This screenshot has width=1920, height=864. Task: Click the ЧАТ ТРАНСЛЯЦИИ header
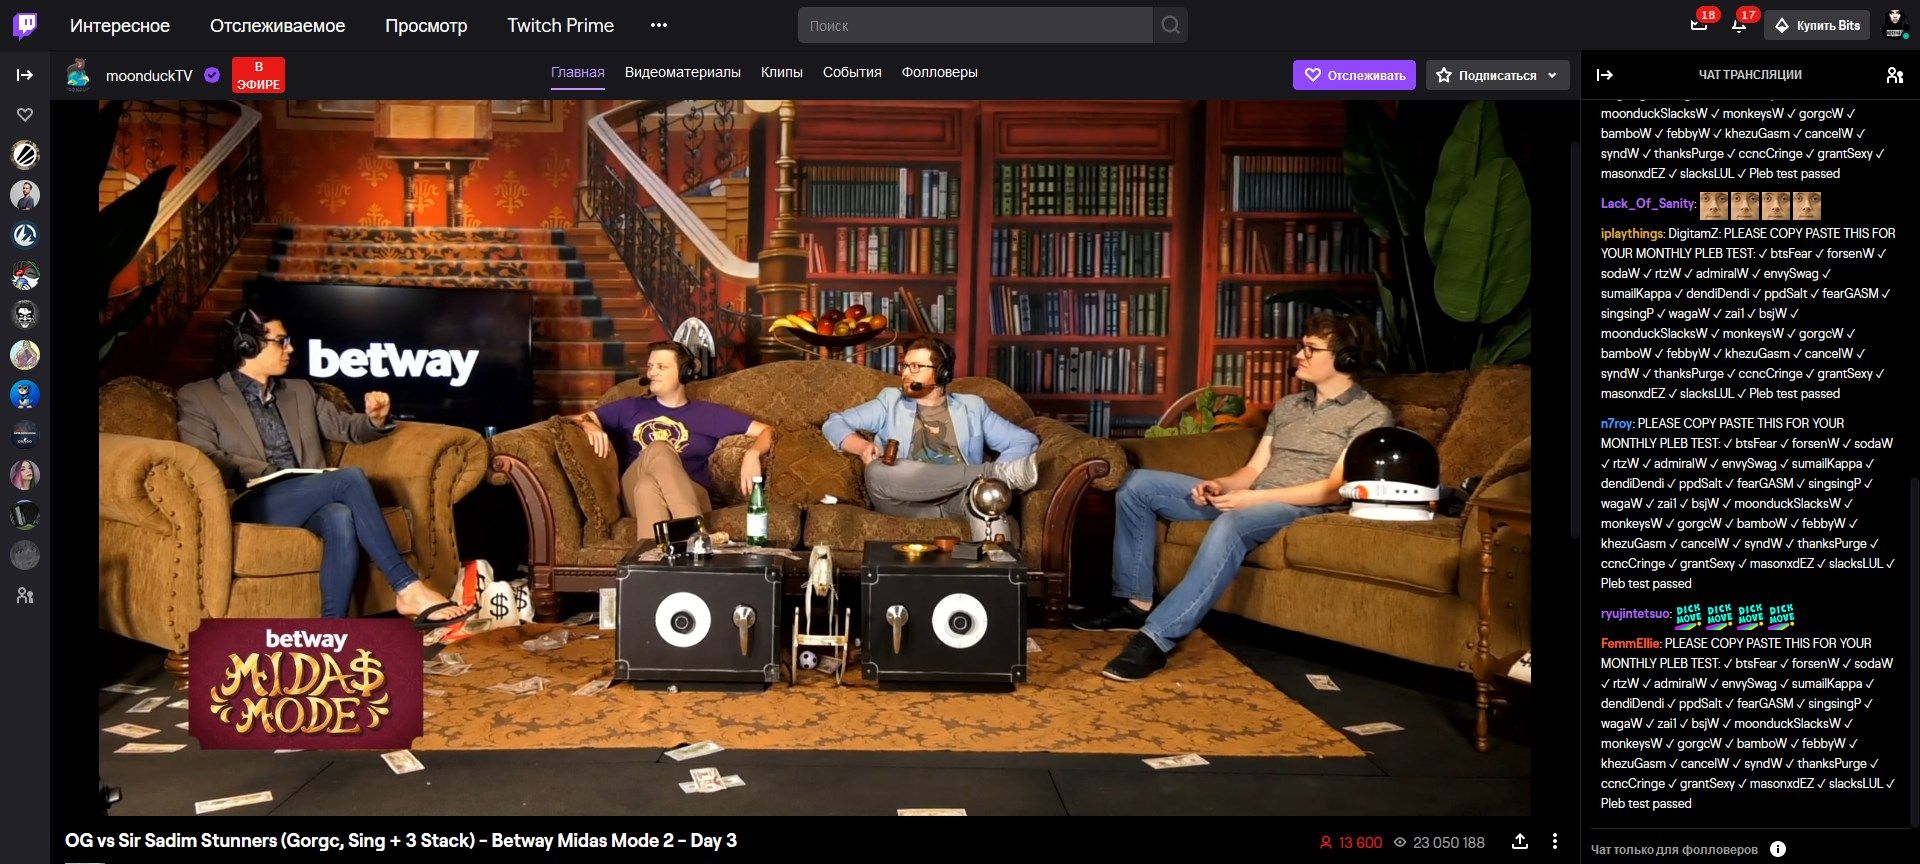[x=1750, y=75]
